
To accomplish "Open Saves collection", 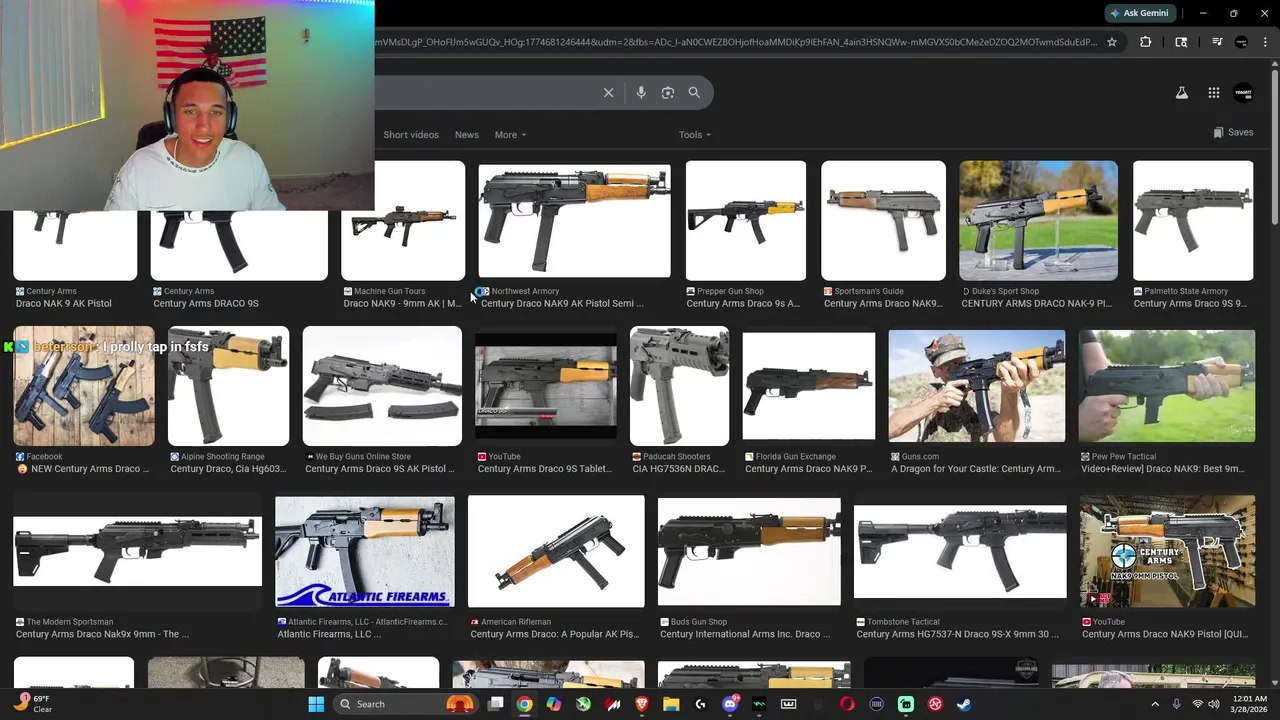I will 1233,132.
